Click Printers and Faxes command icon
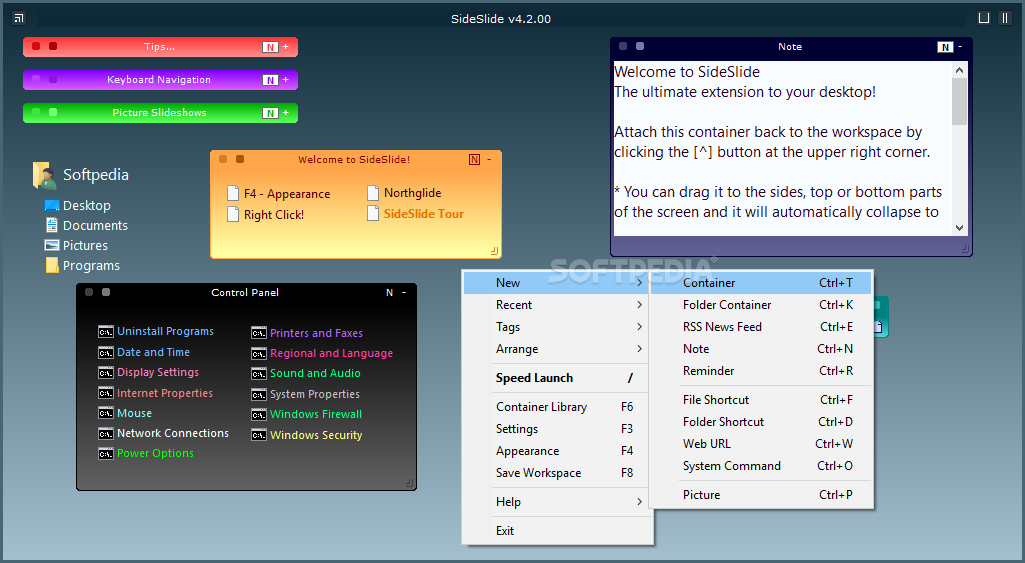Screen dimensions: 1025x563 (x=259, y=333)
